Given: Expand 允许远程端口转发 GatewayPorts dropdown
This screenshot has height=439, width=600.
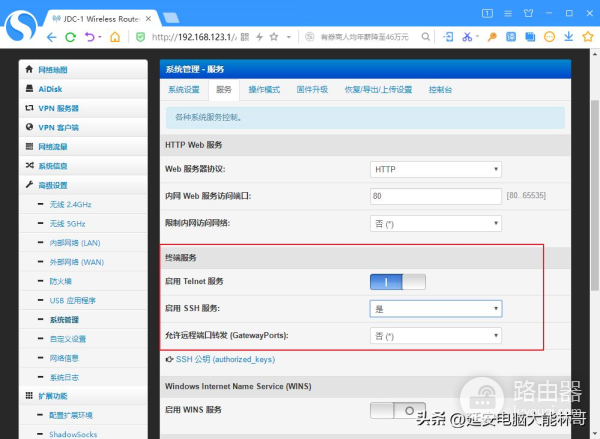Looking at the screenshot, I should [x=435, y=335].
